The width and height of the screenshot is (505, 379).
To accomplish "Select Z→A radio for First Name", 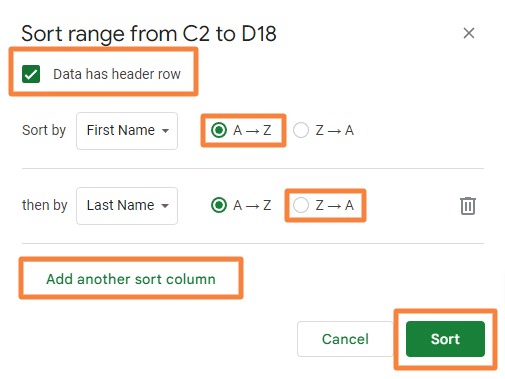I will click(301, 130).
